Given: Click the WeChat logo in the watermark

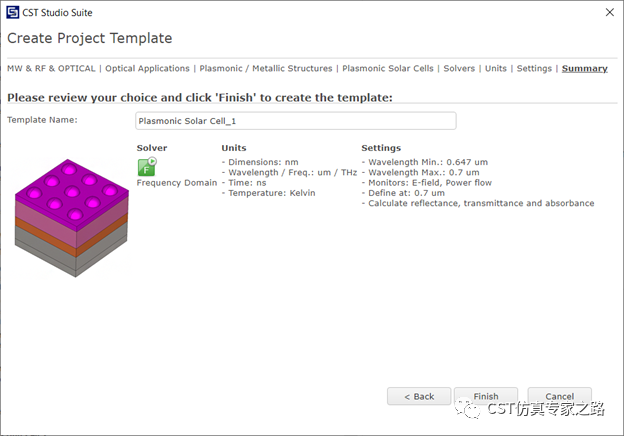Looking at the screenshot, I should tap(467, 407).
